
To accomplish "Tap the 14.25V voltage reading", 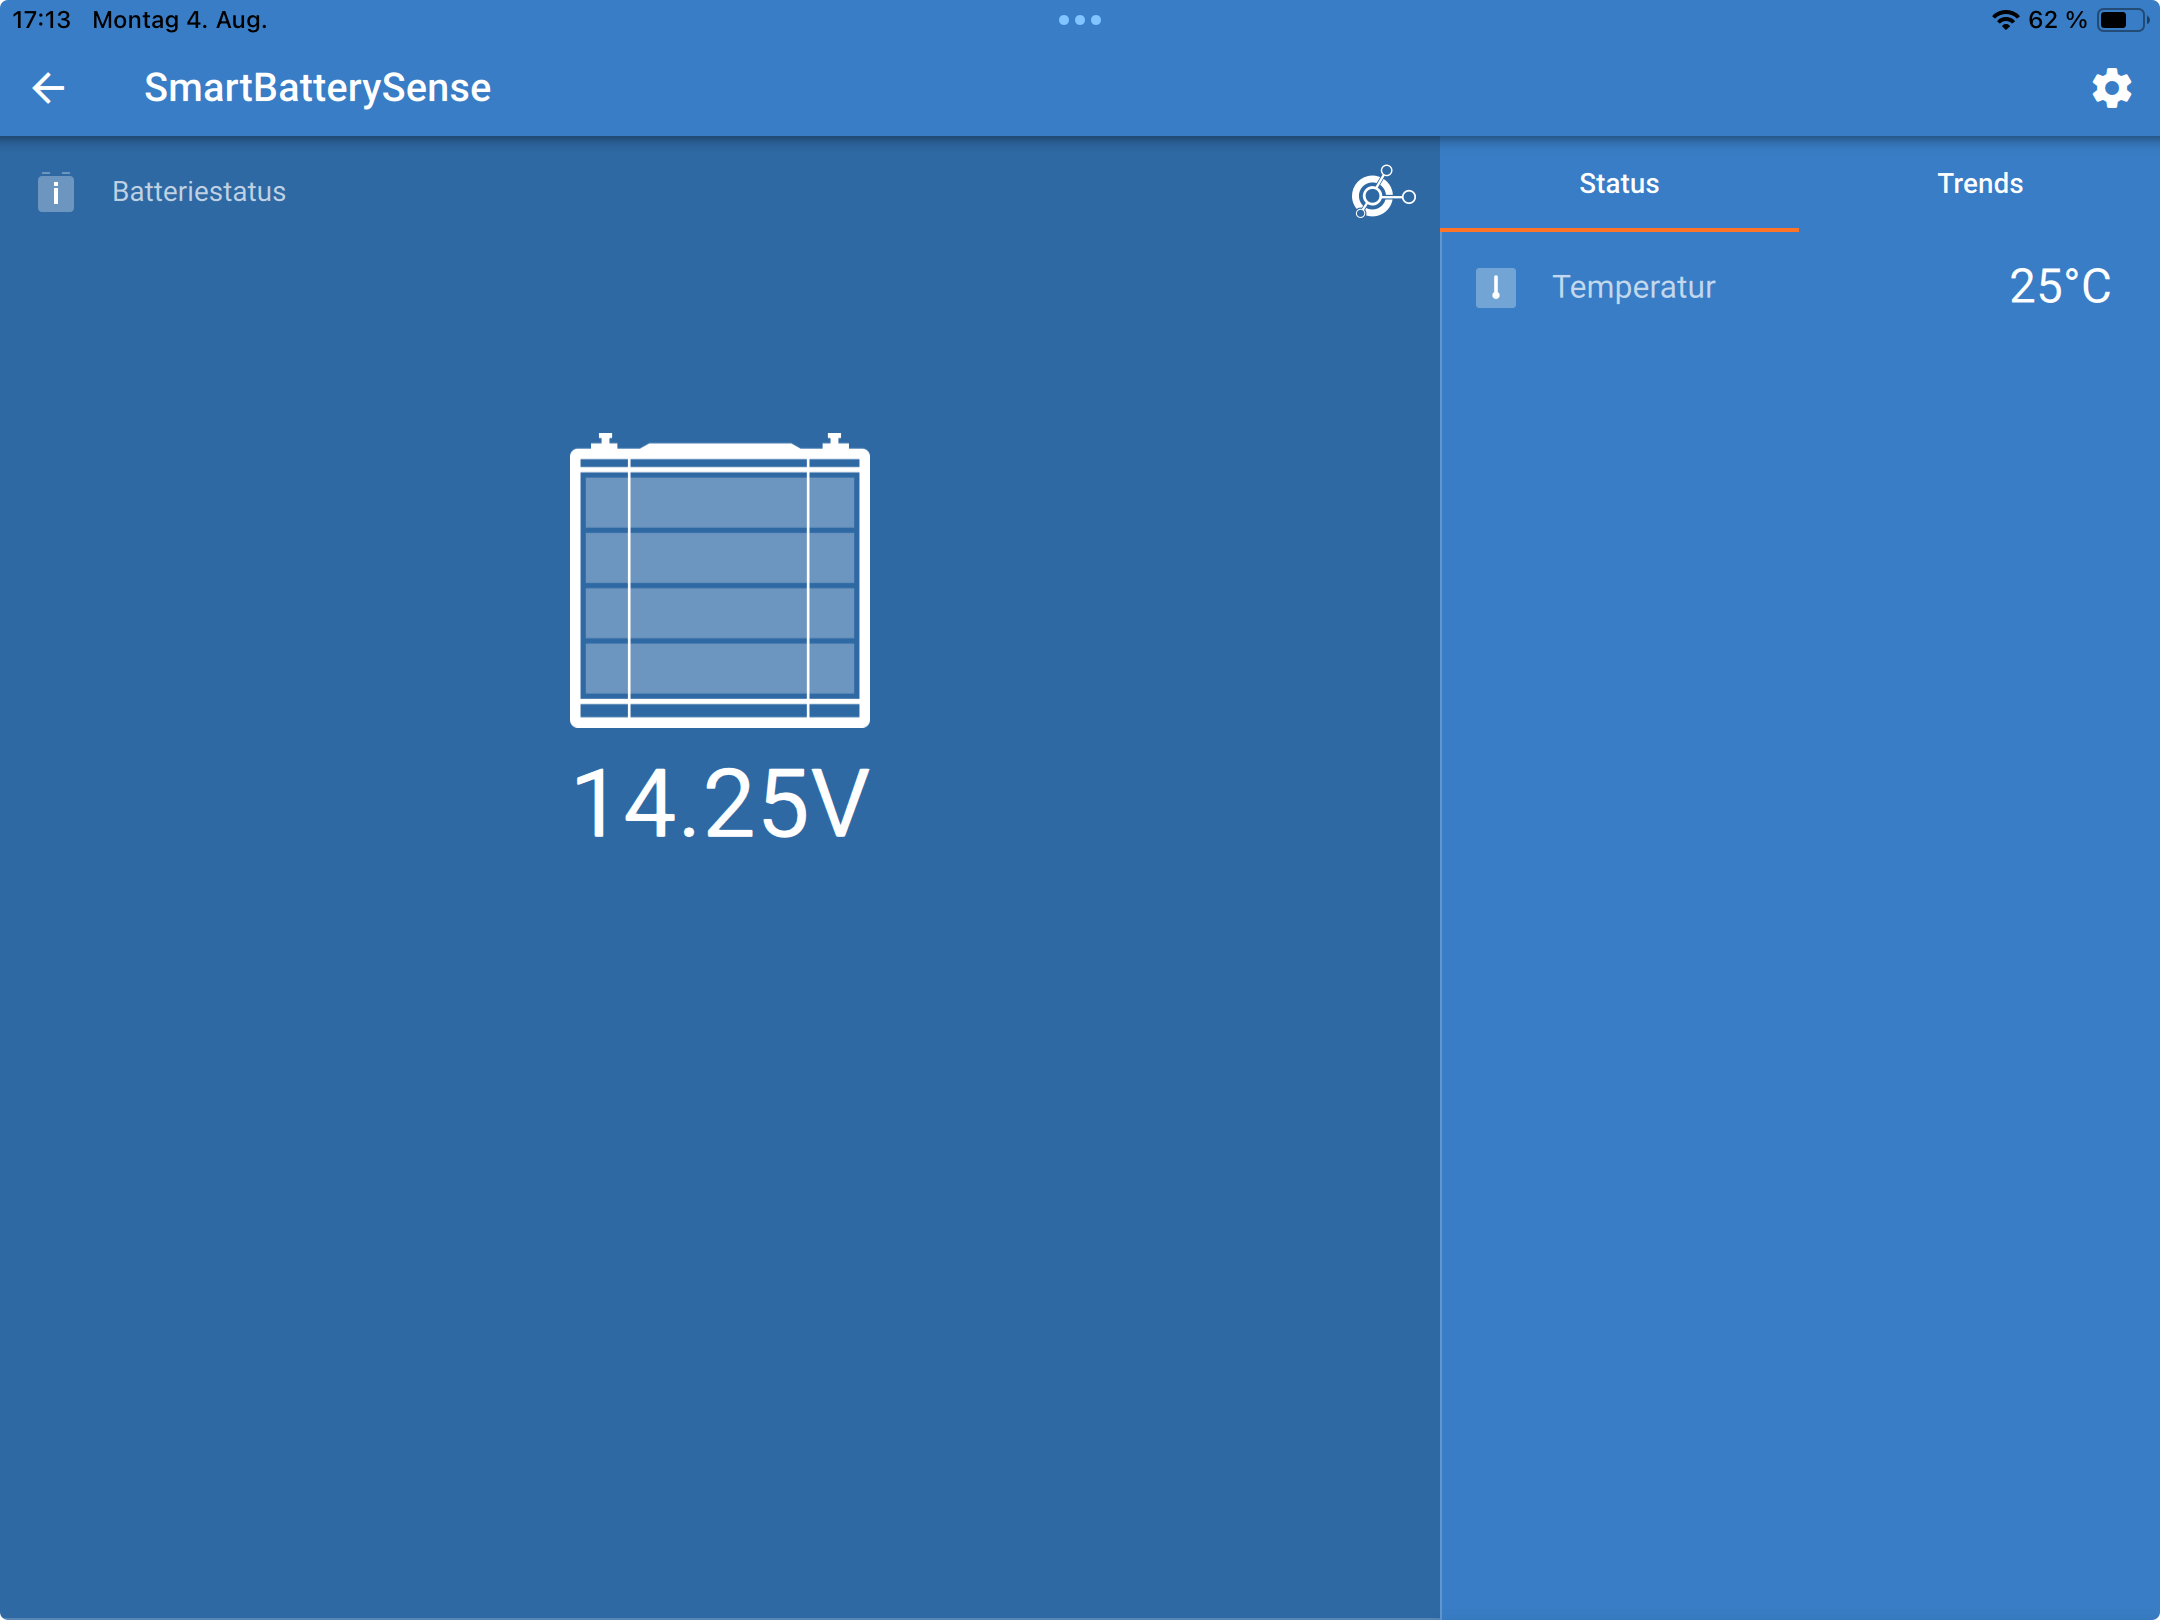I will pyautogui.click(x=720, y=805).
